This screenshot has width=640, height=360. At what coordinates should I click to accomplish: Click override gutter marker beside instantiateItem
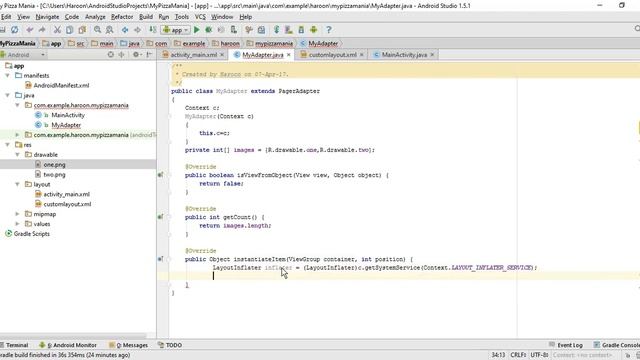coord(160,259)
